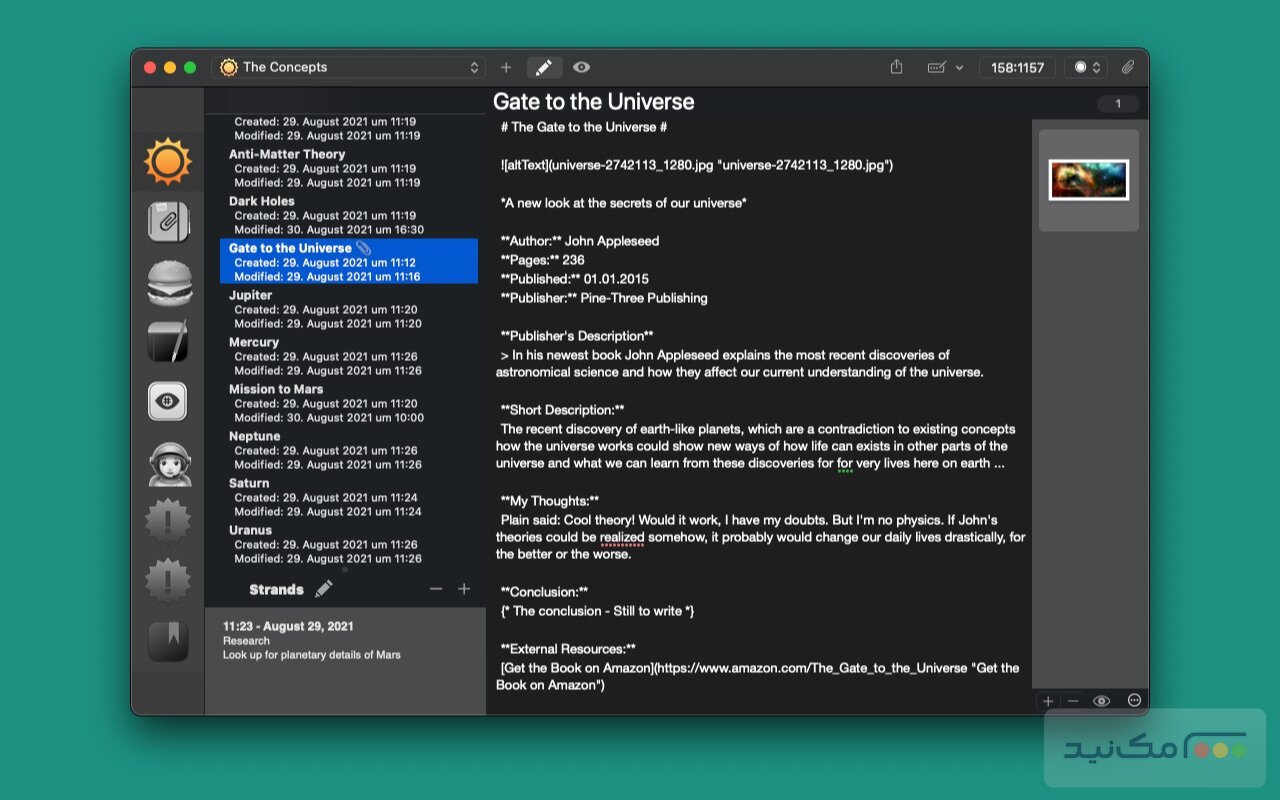Image resolution: width=1280 pixels, height=800 pixels.
Task: Open the notebook with paperclip sidebar collection
Action: click(167, 222)
